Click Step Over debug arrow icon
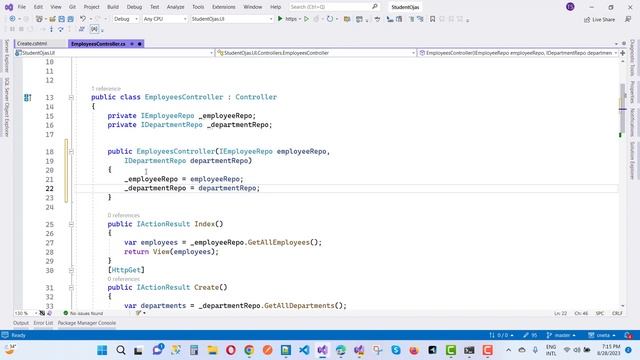Screen dimensions: 640x360 (60, 29)
